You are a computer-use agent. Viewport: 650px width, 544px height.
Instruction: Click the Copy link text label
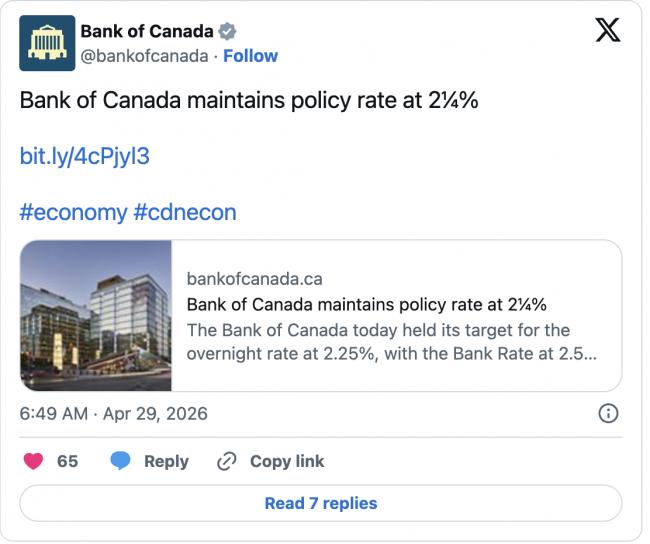287,461
